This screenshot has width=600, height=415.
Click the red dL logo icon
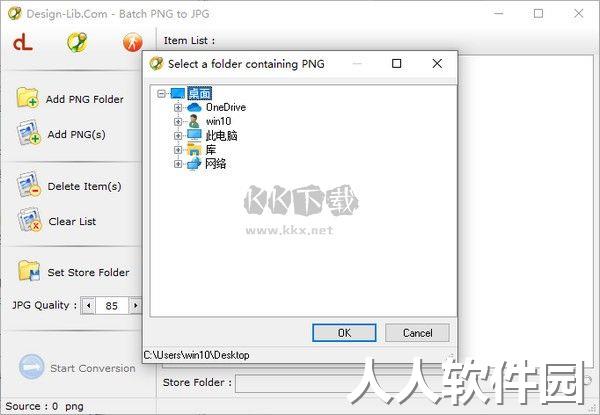[23, 42]
